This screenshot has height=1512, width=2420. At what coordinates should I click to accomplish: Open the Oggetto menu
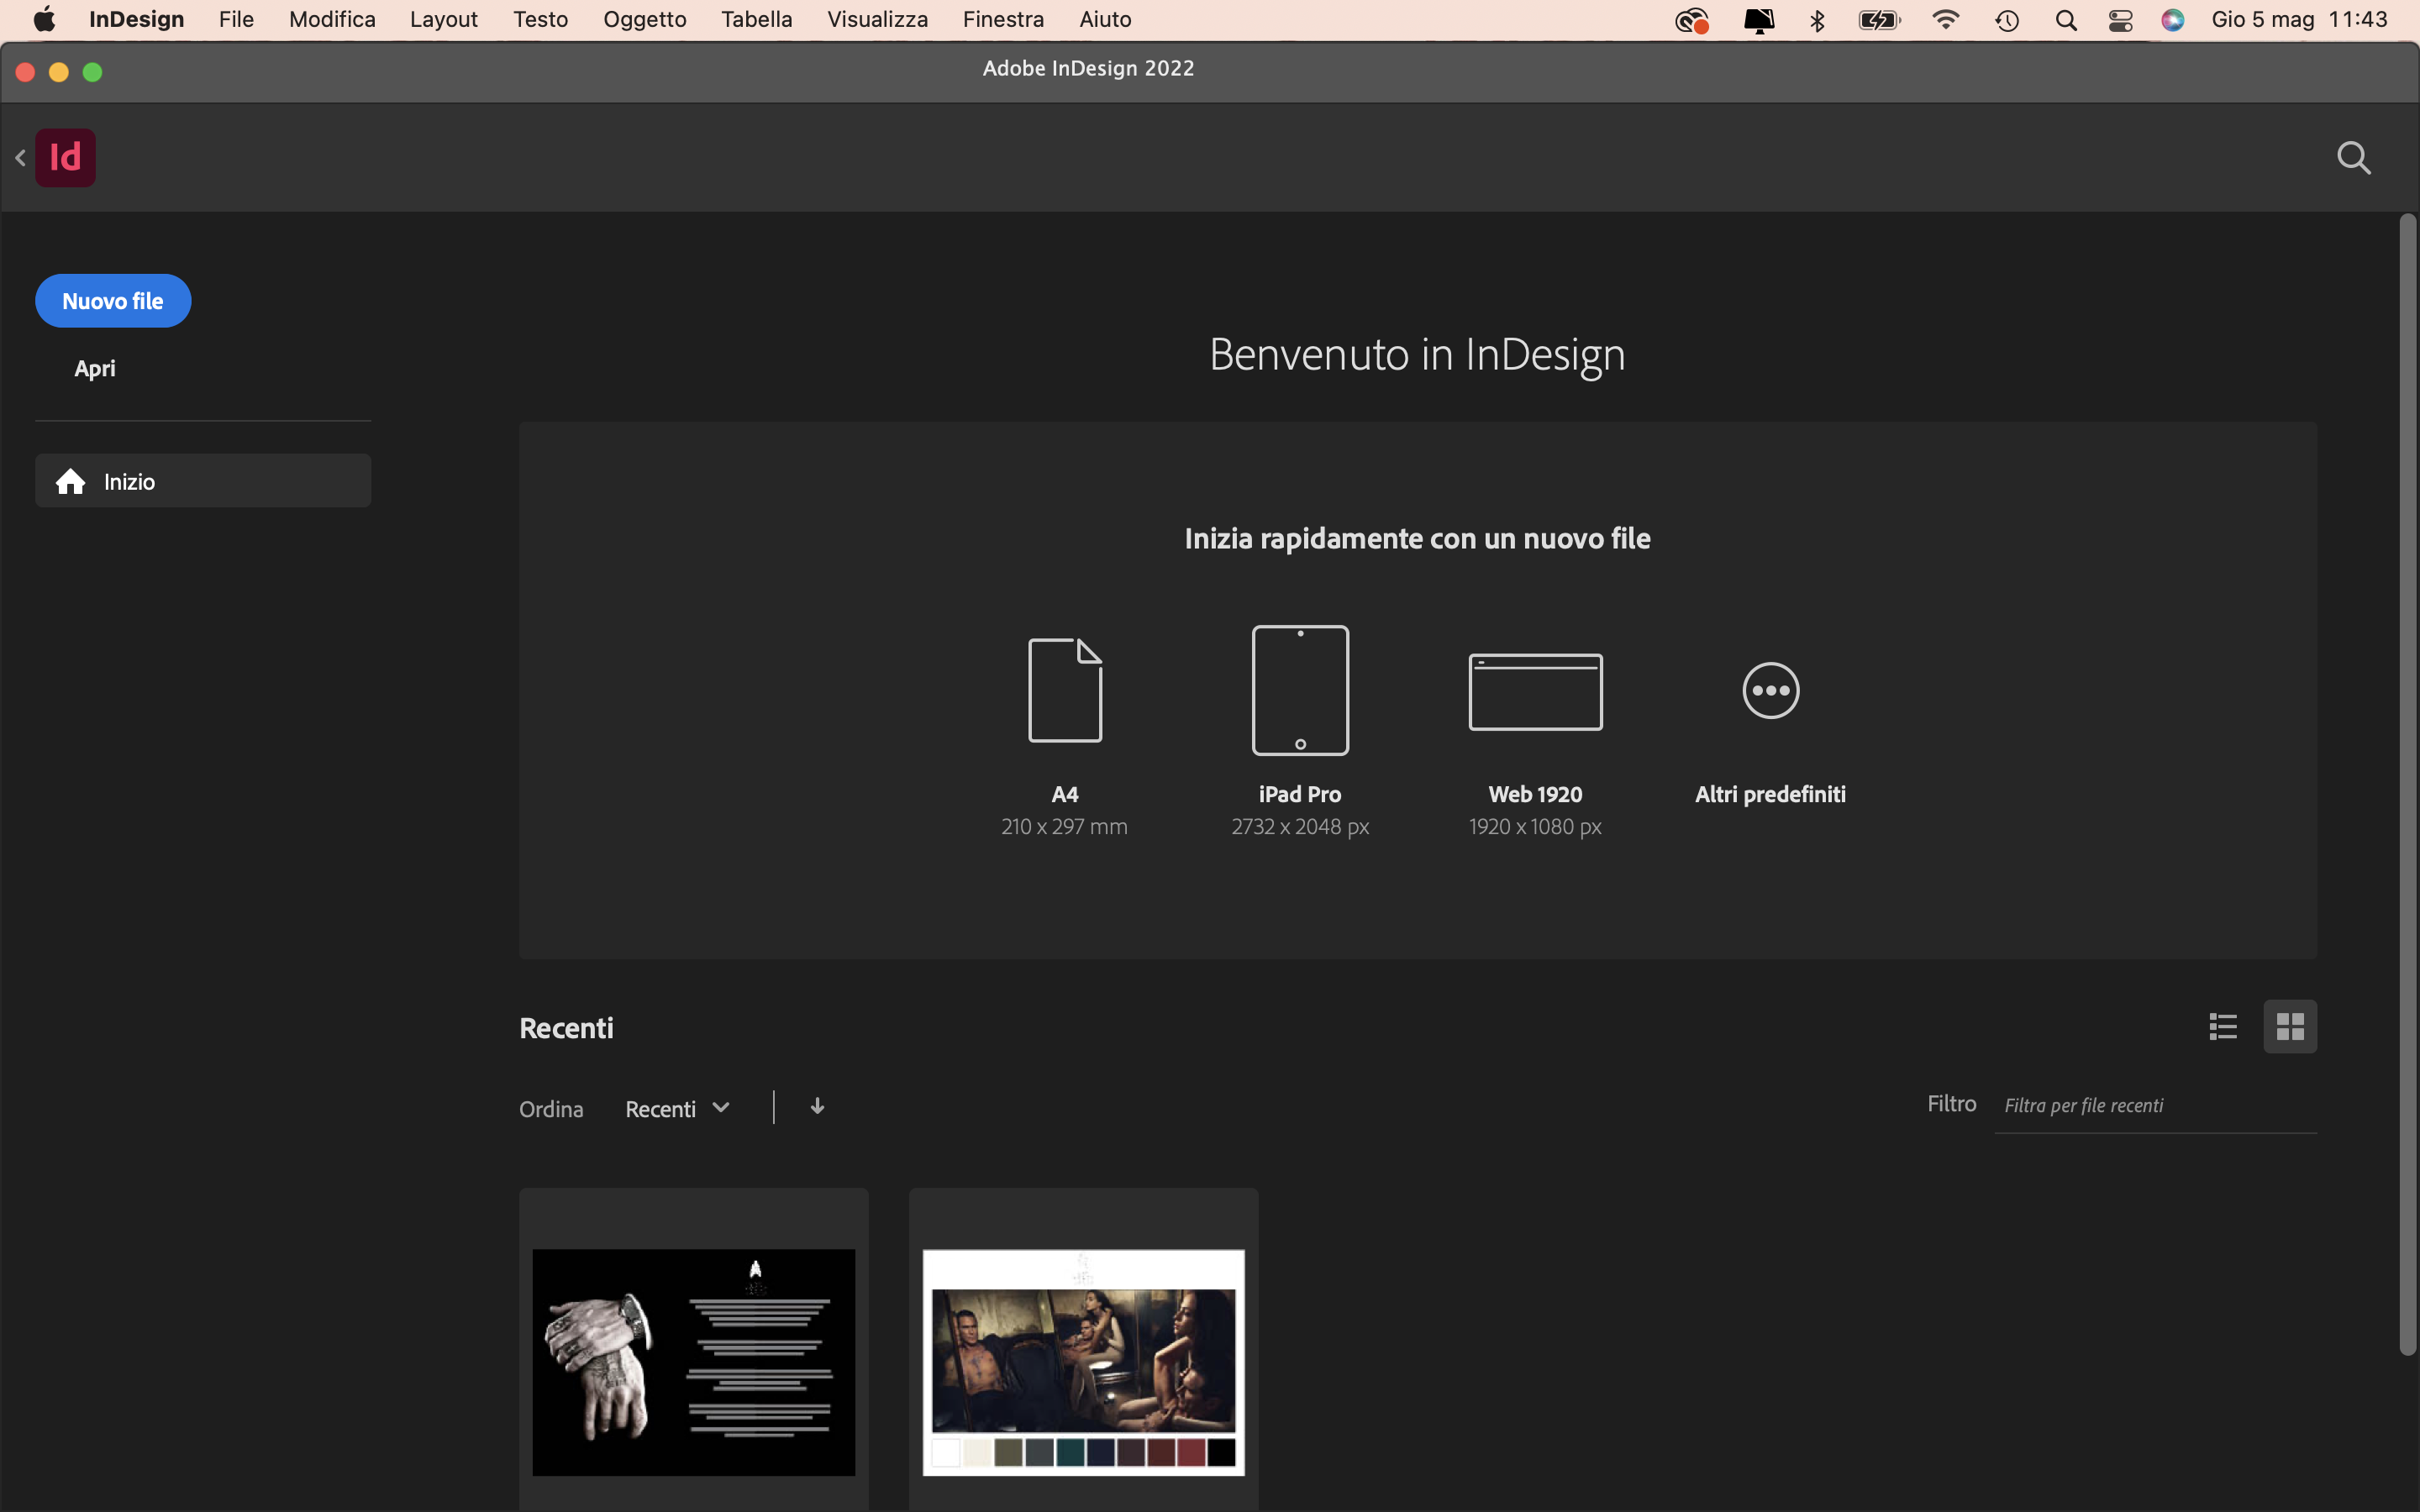click(645, 19)
